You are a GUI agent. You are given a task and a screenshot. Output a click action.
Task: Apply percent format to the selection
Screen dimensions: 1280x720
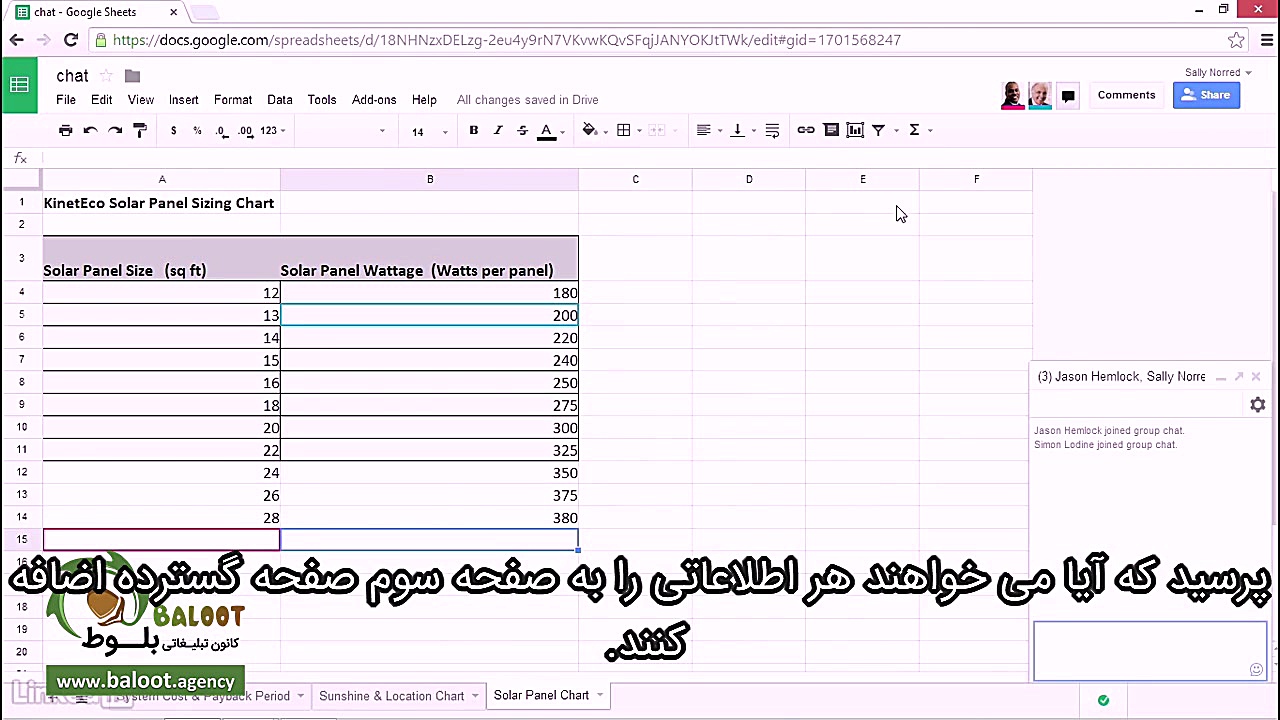pyautogui.click(x=197, y=130)
